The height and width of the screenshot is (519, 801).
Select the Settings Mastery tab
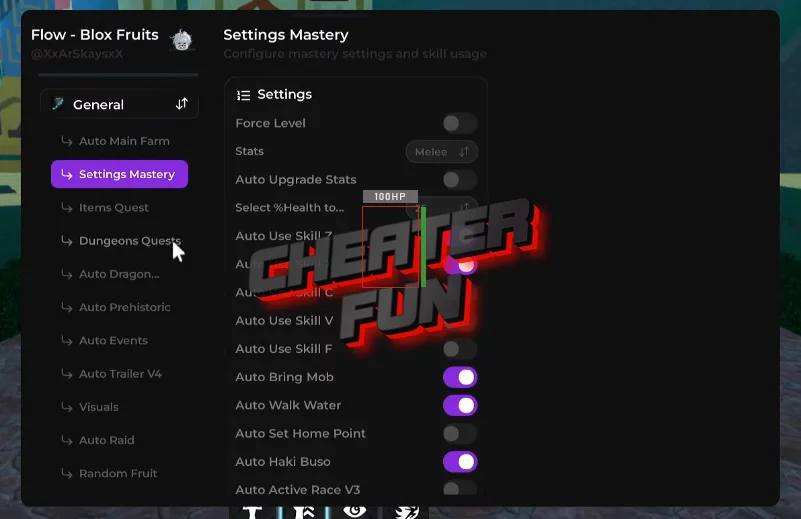(x=120, y=174)
